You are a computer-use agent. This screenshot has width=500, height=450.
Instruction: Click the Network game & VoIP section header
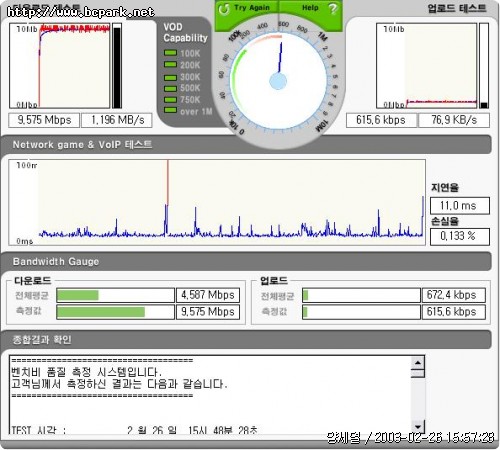point(246,145)
